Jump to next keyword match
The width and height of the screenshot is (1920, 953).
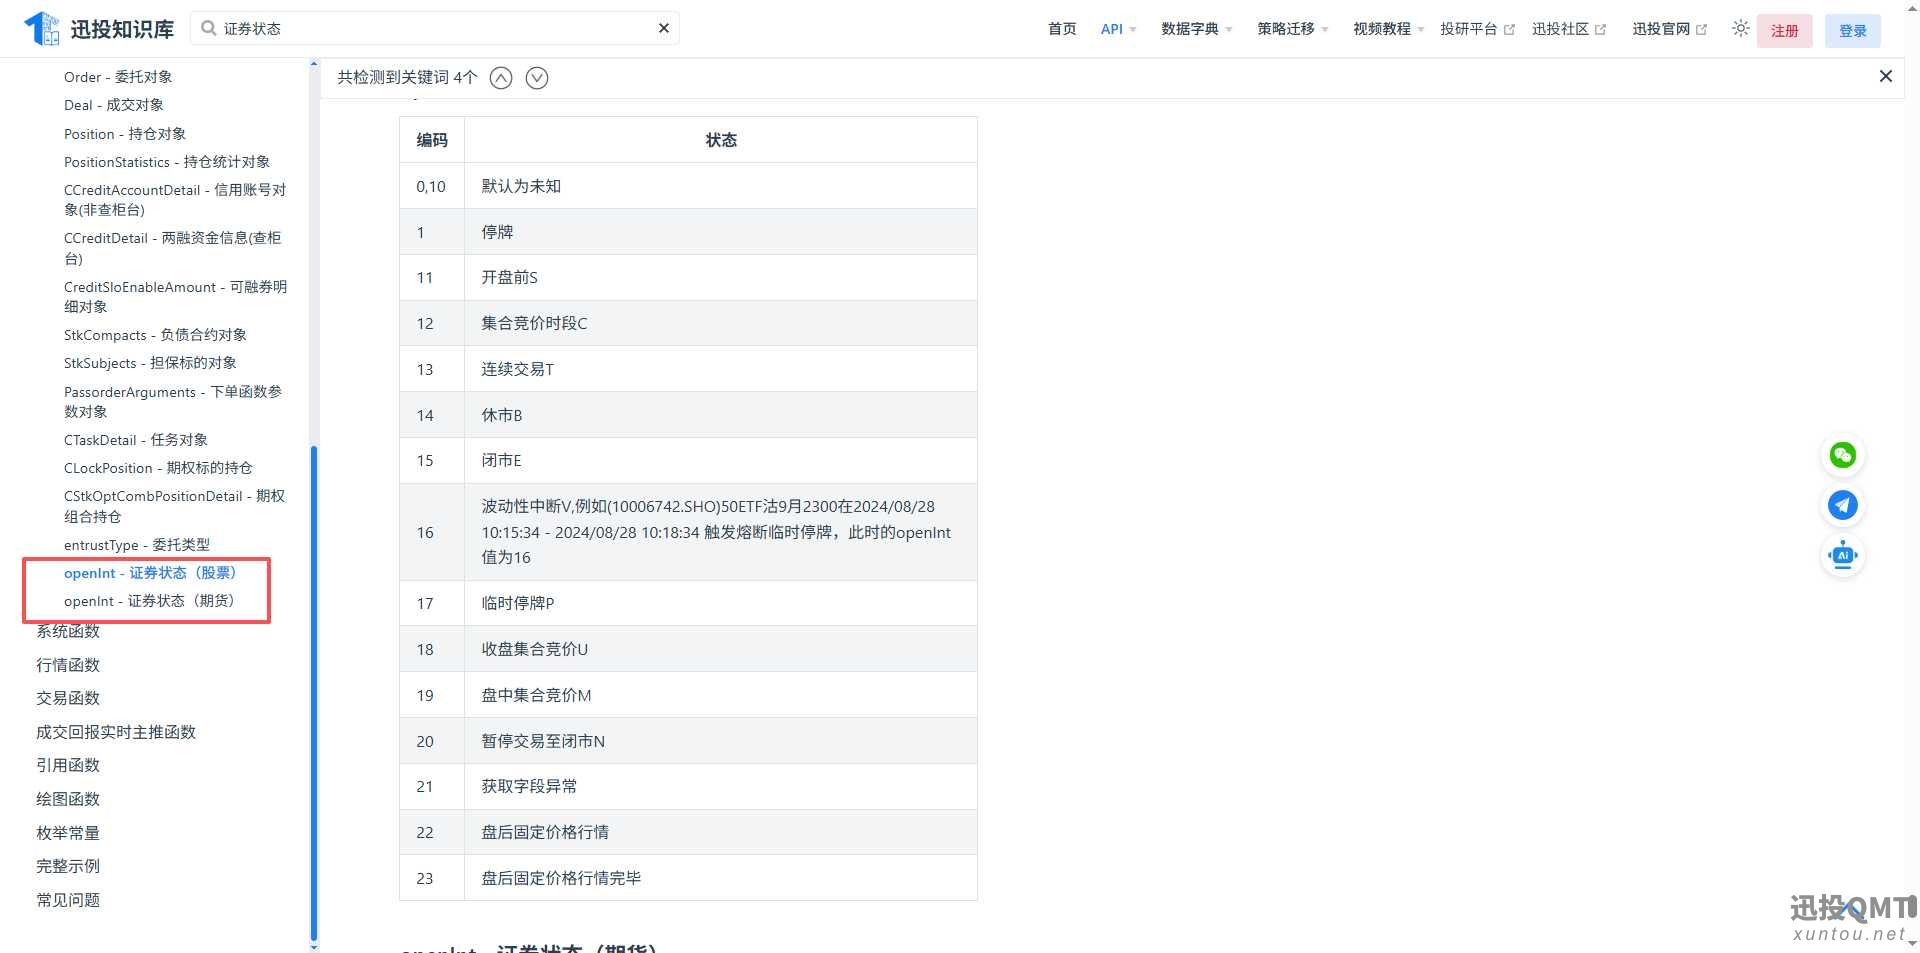[x=537, y=78]
